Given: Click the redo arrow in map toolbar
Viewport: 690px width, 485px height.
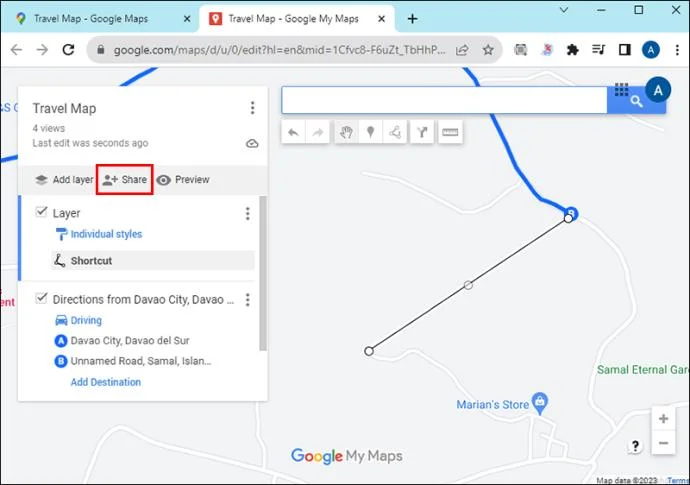Looking at the screenshot, I should tap(318, 132).
